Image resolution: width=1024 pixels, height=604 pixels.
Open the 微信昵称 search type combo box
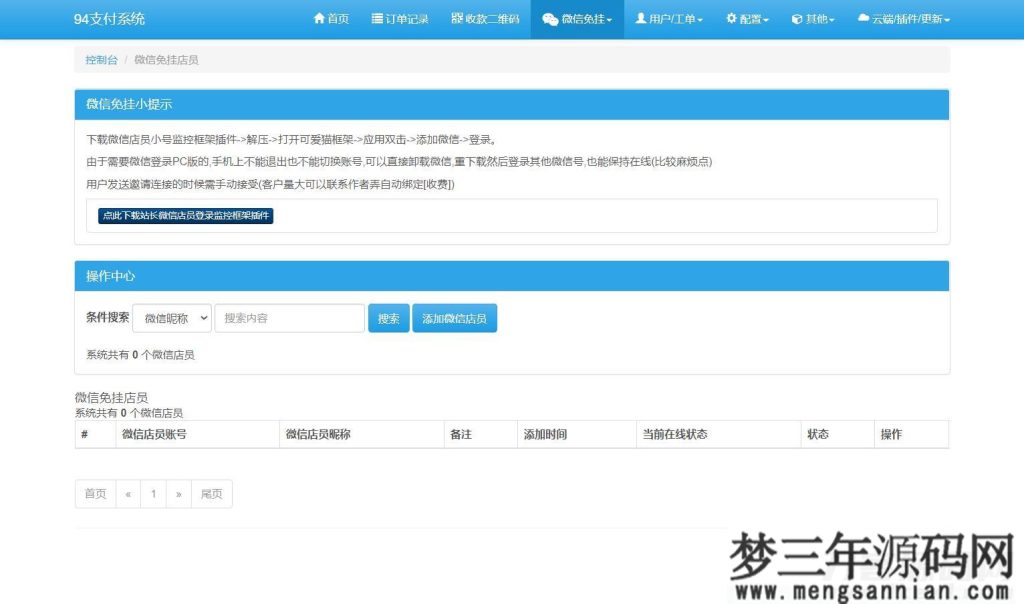tap(172, 317)
